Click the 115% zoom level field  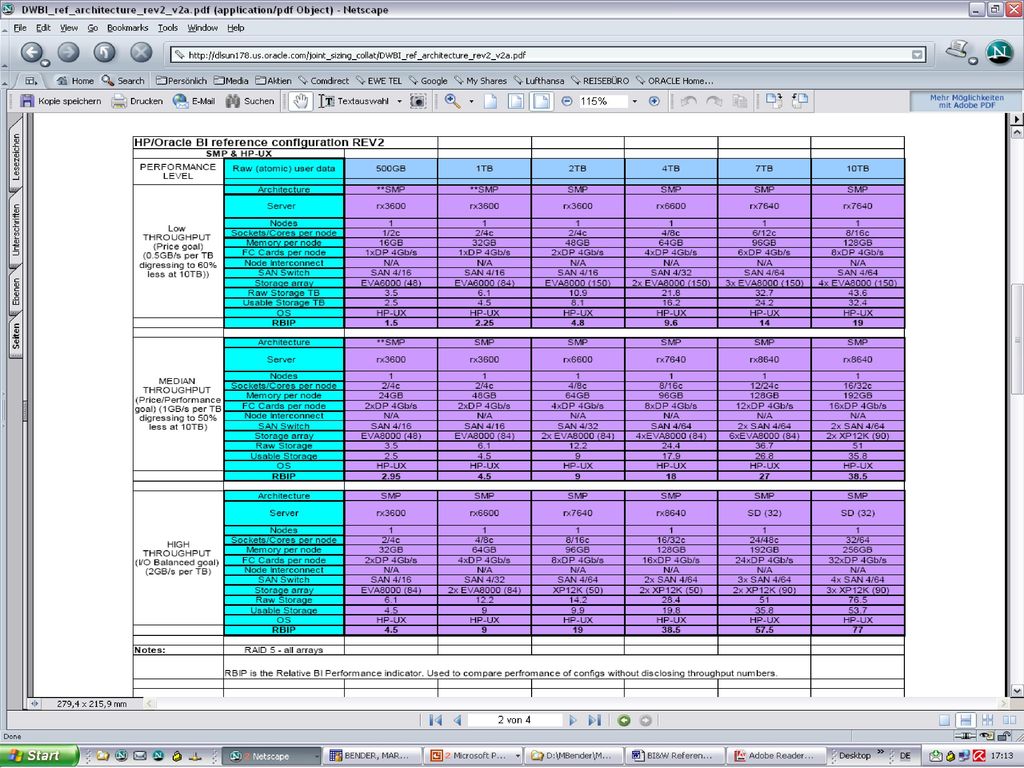click(601, 101)
